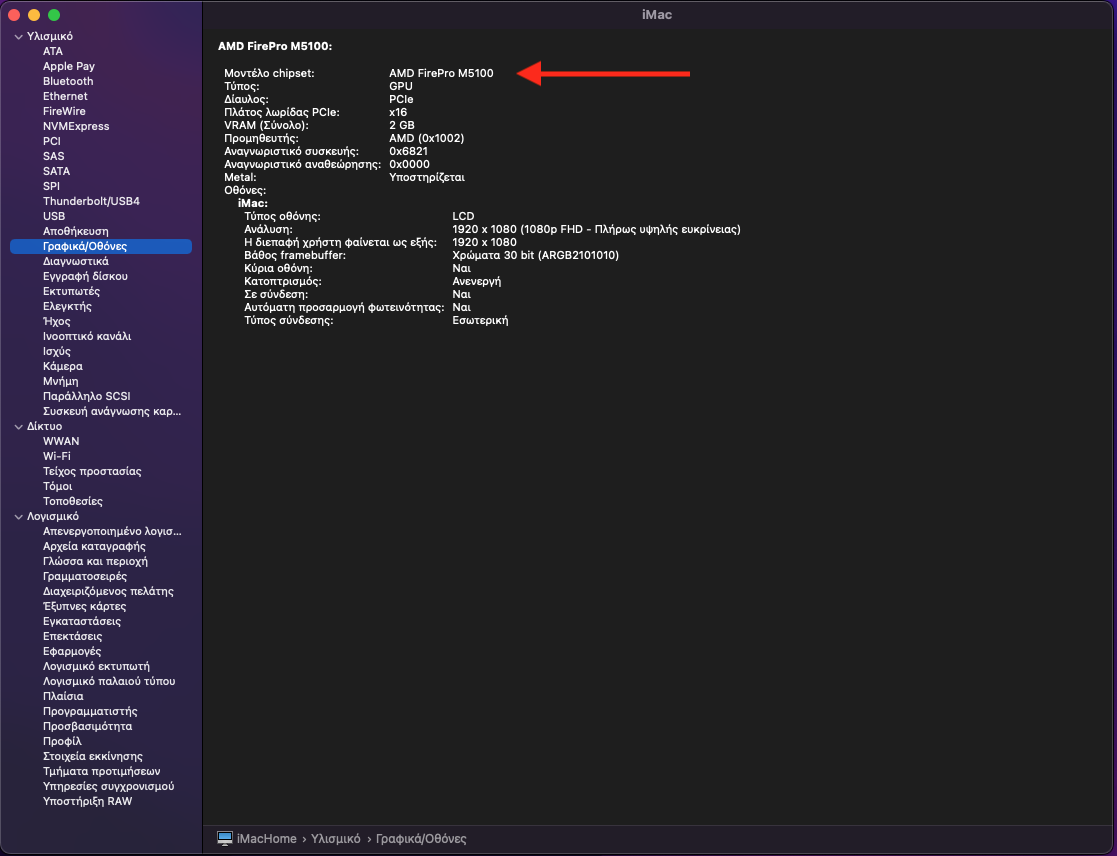Select Bluetooth in the hardware list
The height and width of the screenshot is (856, 1117).
coord(68,81)
